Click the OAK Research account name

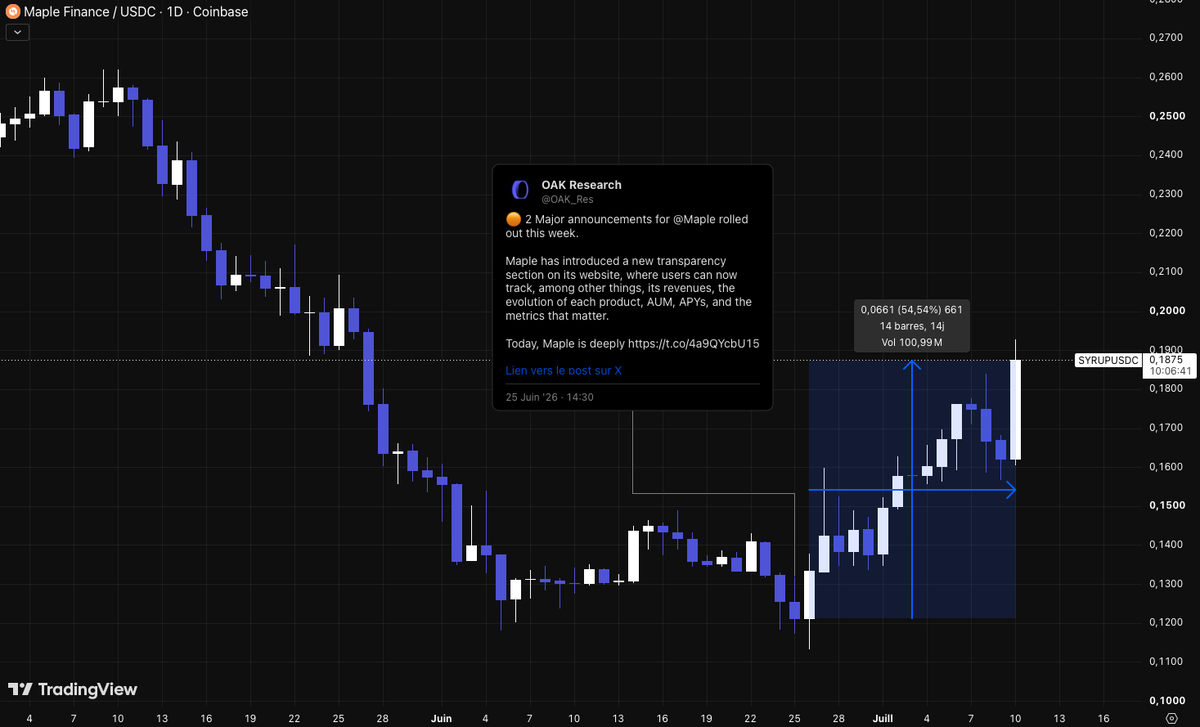coord(581,185)
